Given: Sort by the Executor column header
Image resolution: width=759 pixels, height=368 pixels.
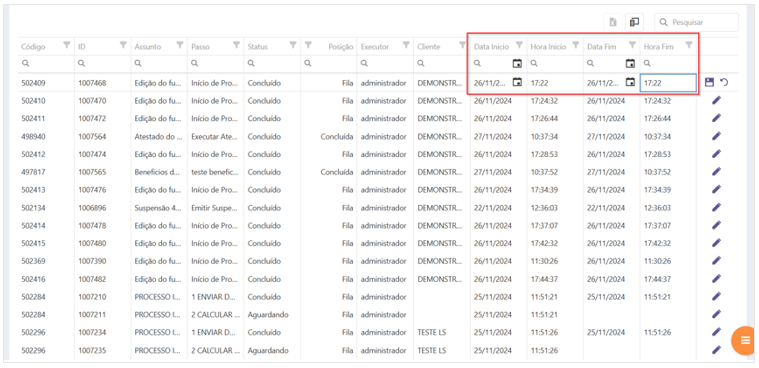Looking at the screenshot, I should click(375, 47).
